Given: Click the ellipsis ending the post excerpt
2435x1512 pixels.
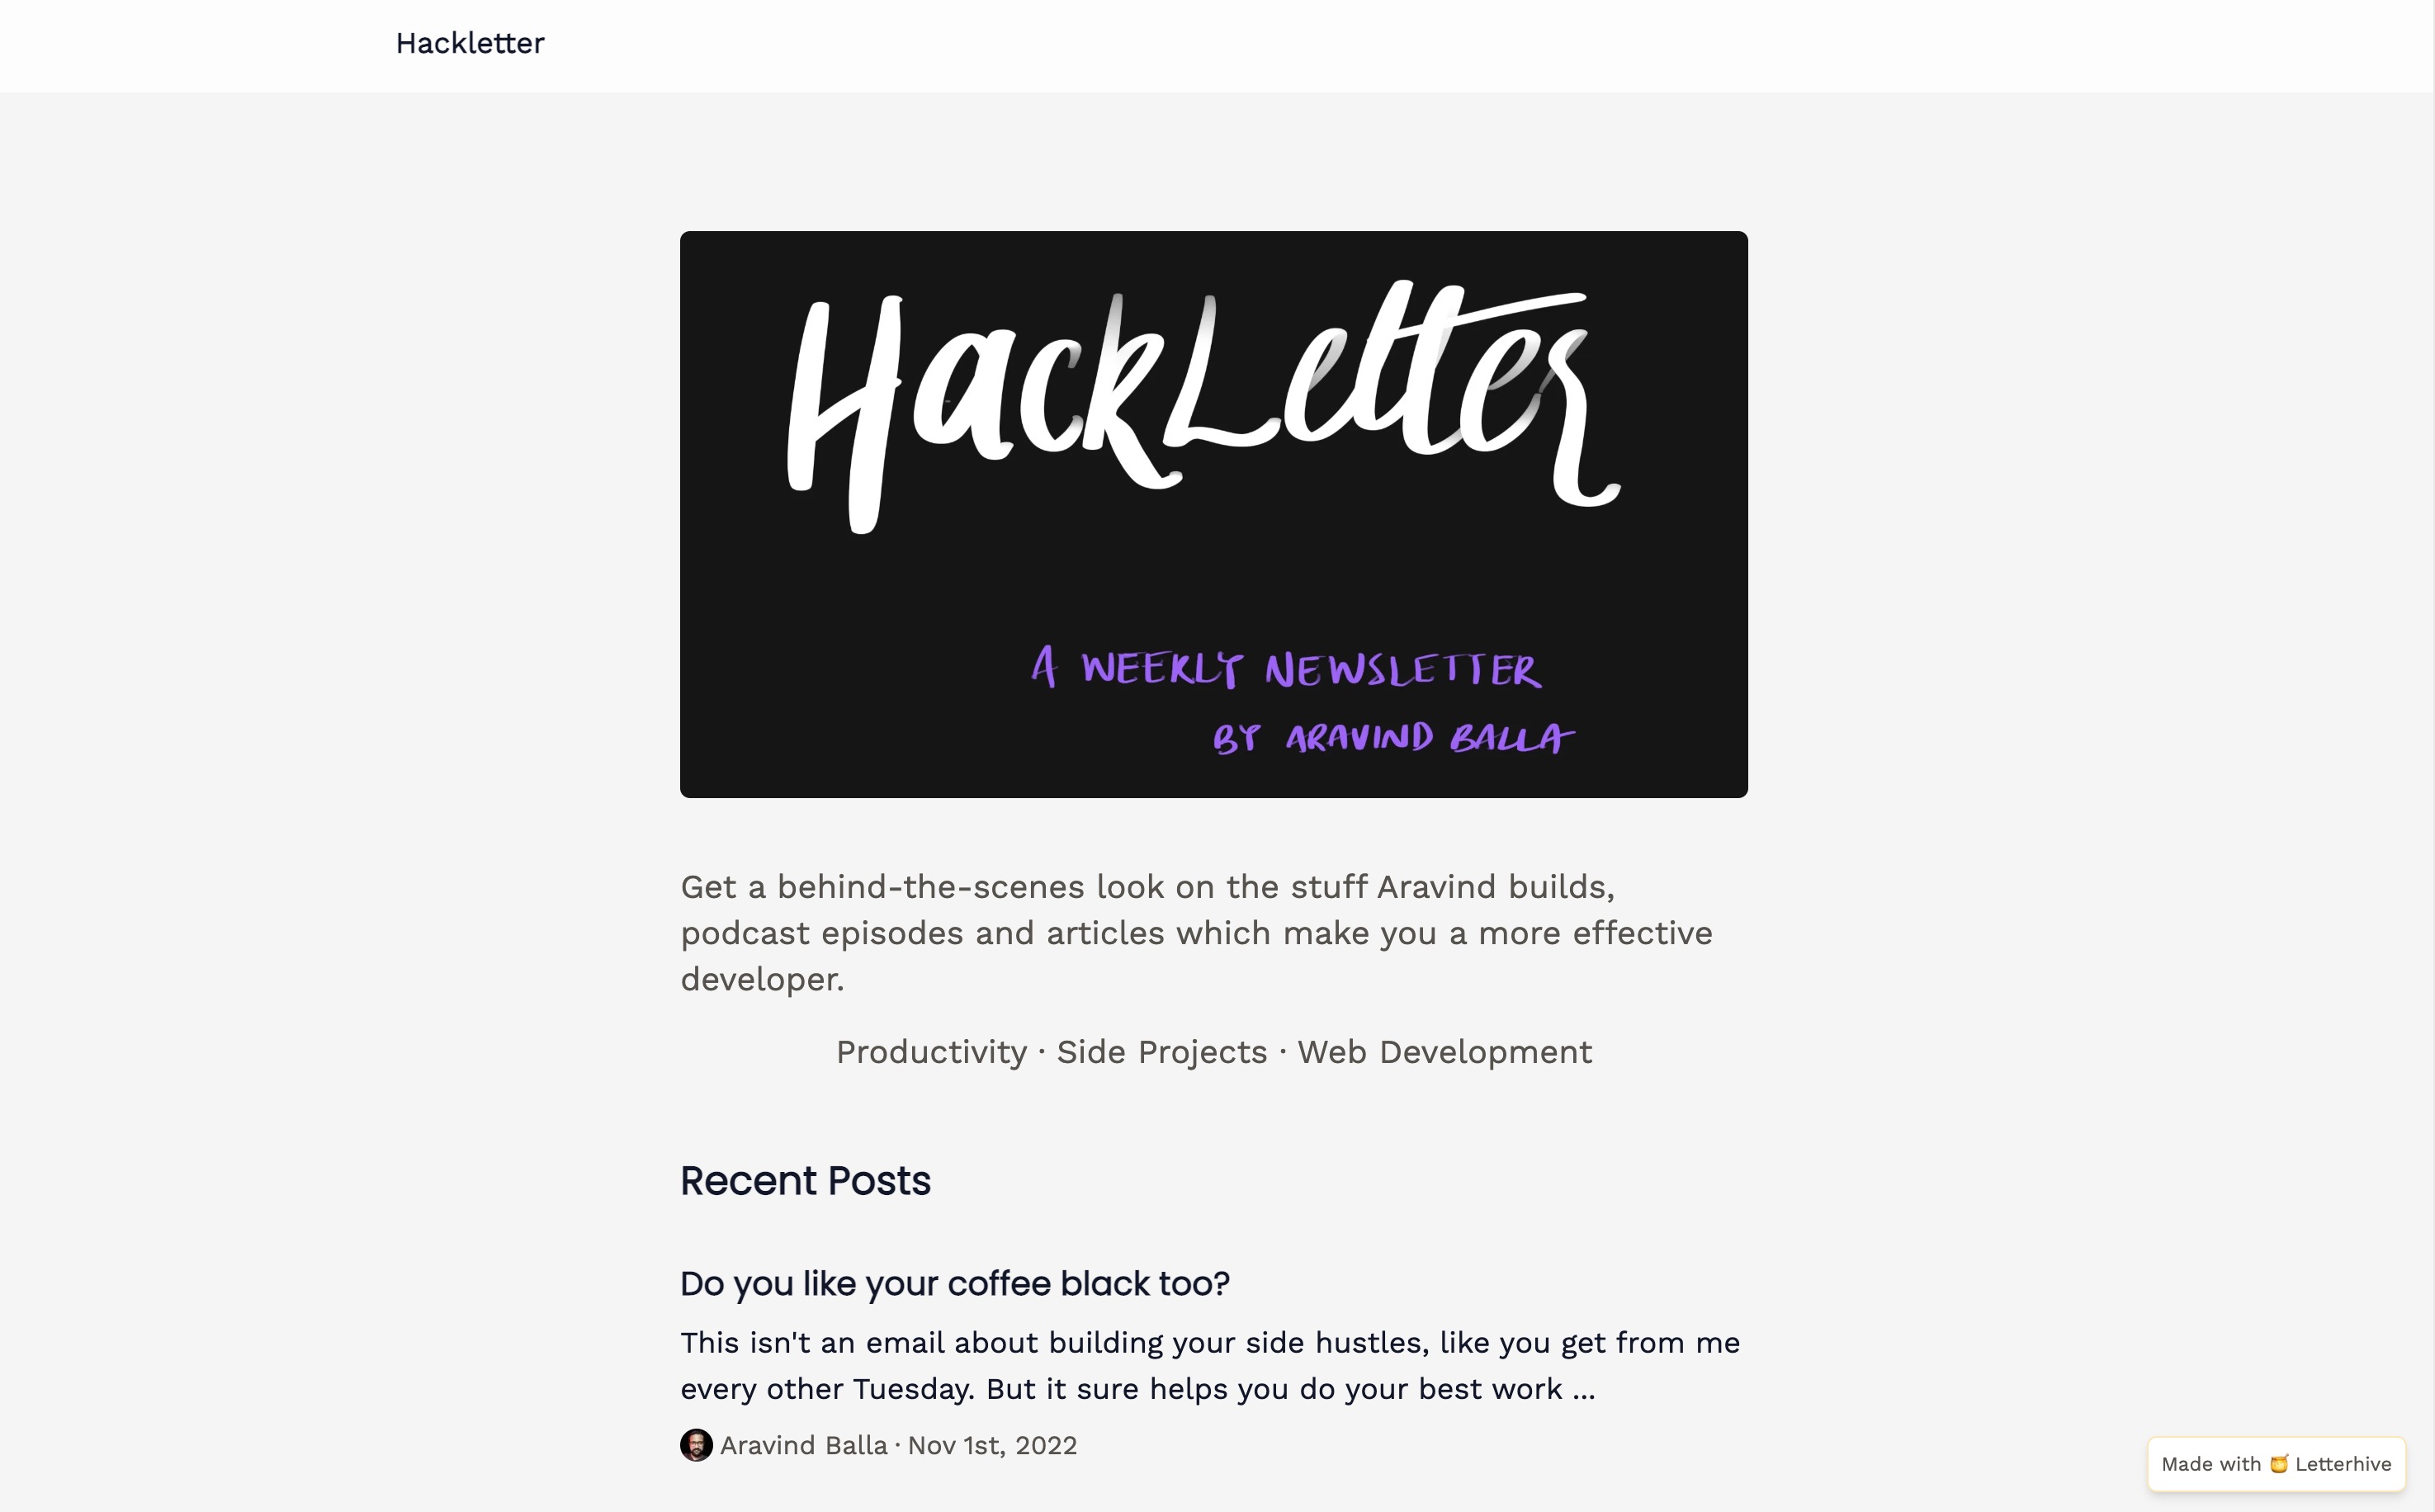Looking at the screenshot, I should click(1583, 1390).
